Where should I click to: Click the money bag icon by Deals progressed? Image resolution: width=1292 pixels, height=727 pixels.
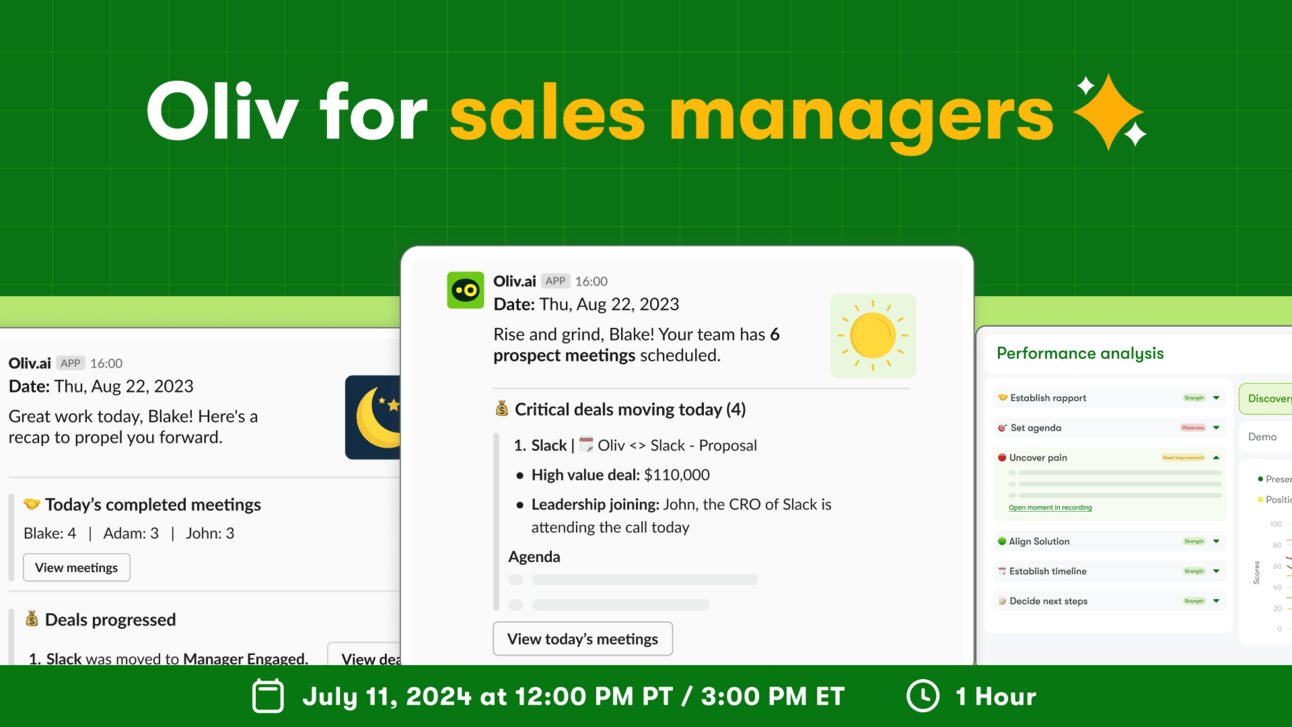tap(32, 619)
